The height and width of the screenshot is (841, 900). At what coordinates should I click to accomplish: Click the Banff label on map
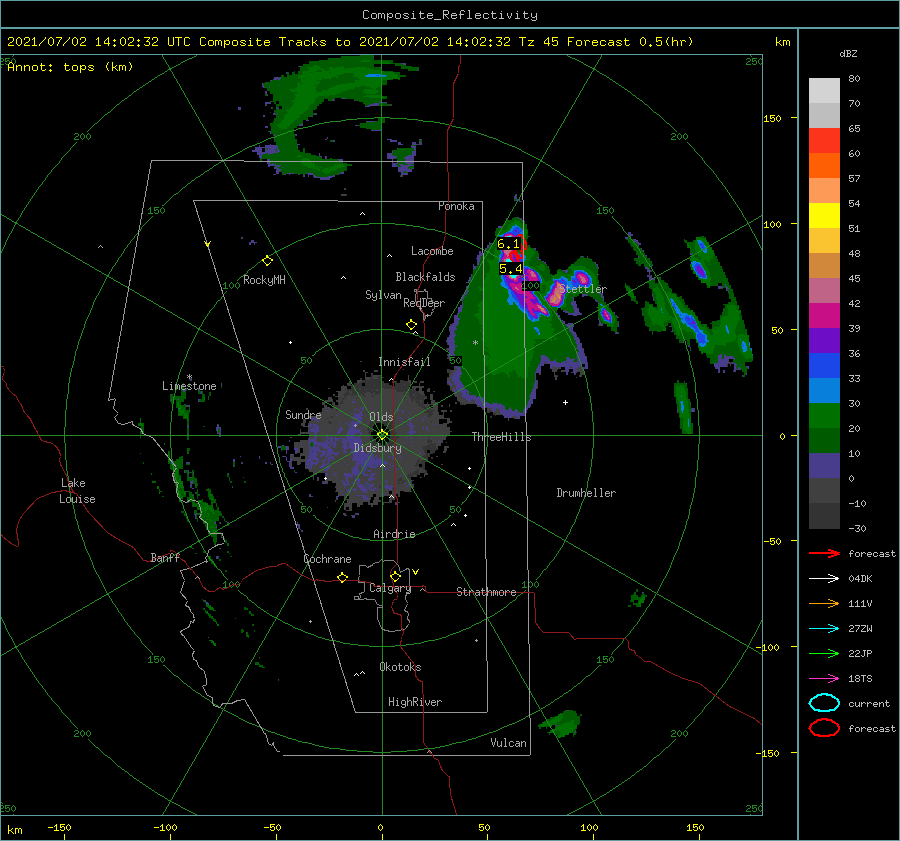165,557
